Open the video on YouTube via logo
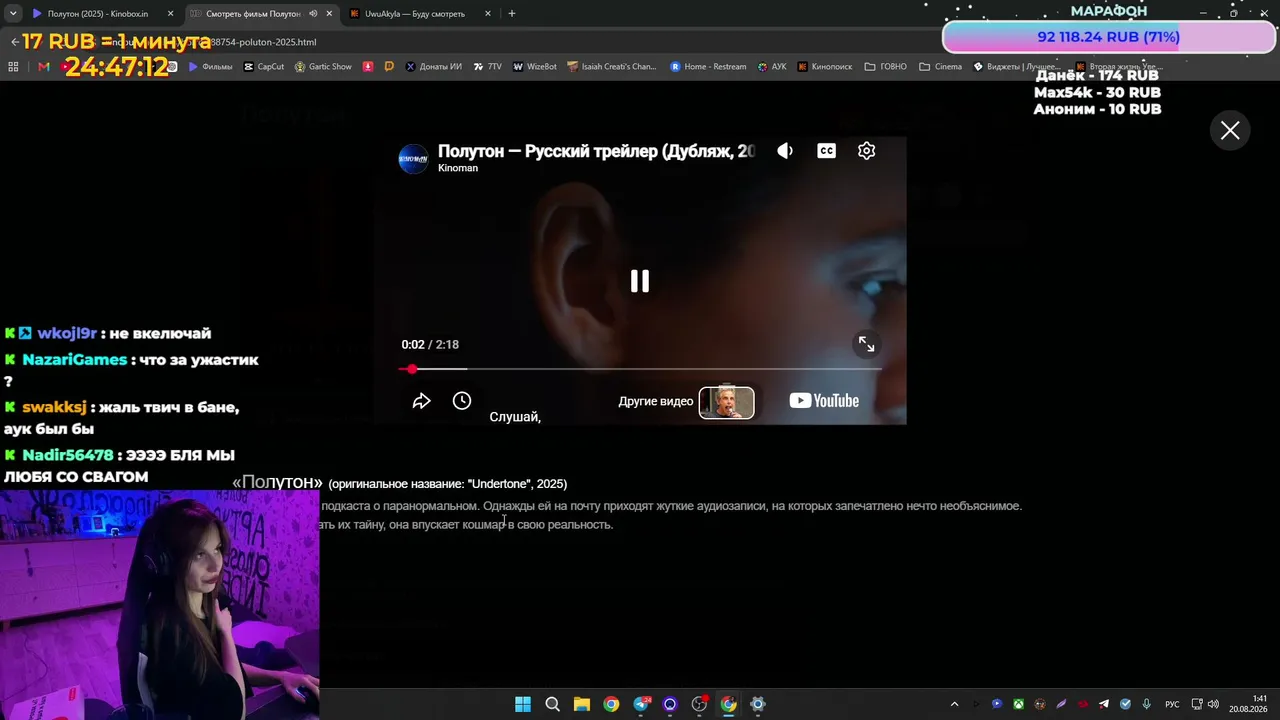This screenshot has height=720, width=1280. [x=824, y=401]
